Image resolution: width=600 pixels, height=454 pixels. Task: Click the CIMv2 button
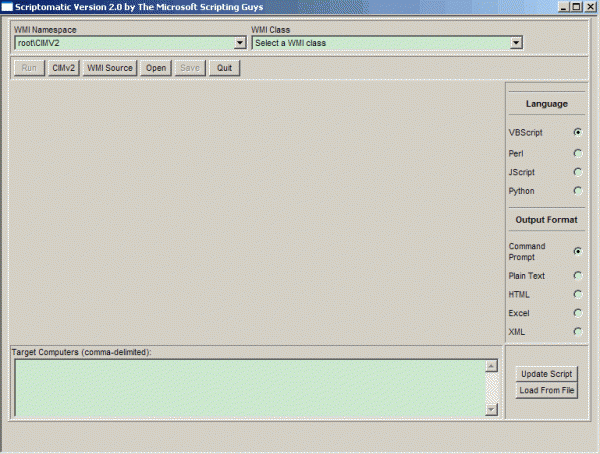pyautogui.click(x=64, y=68)
